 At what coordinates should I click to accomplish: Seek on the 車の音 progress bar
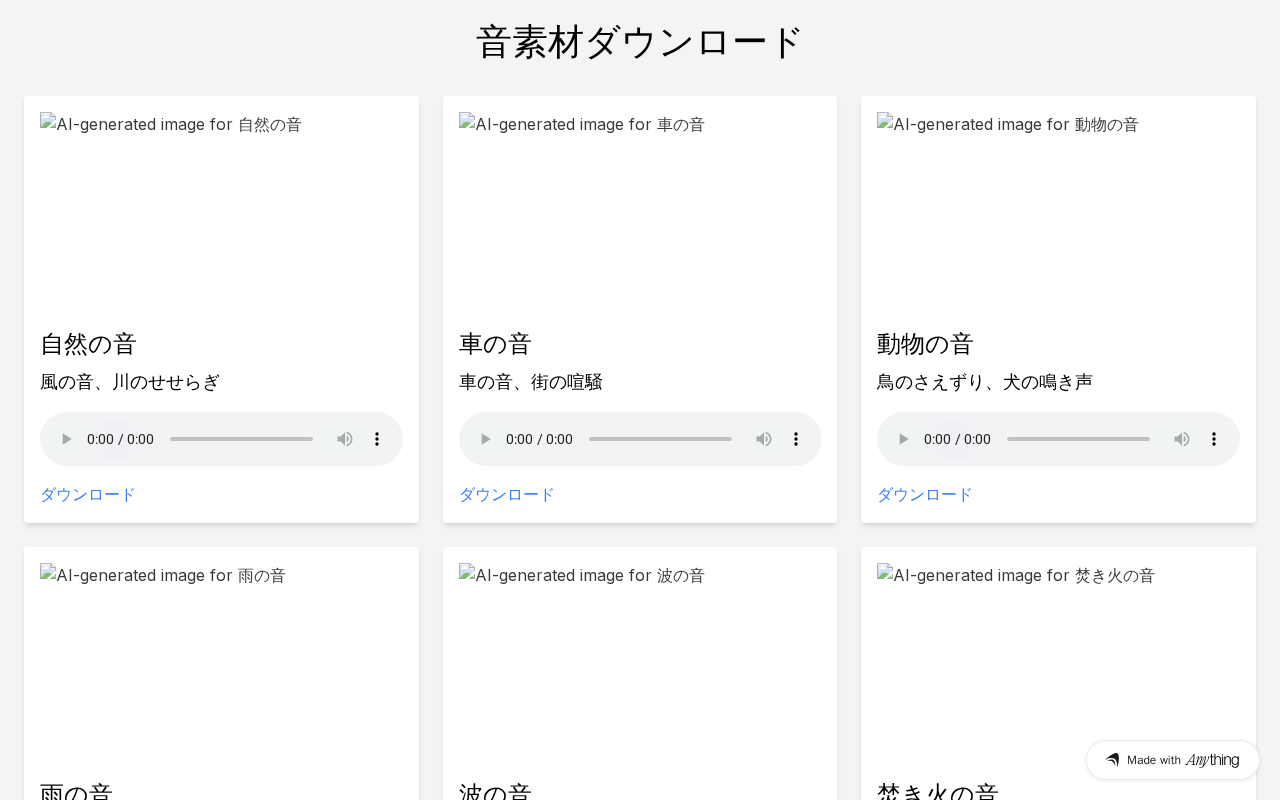[660, 439]
